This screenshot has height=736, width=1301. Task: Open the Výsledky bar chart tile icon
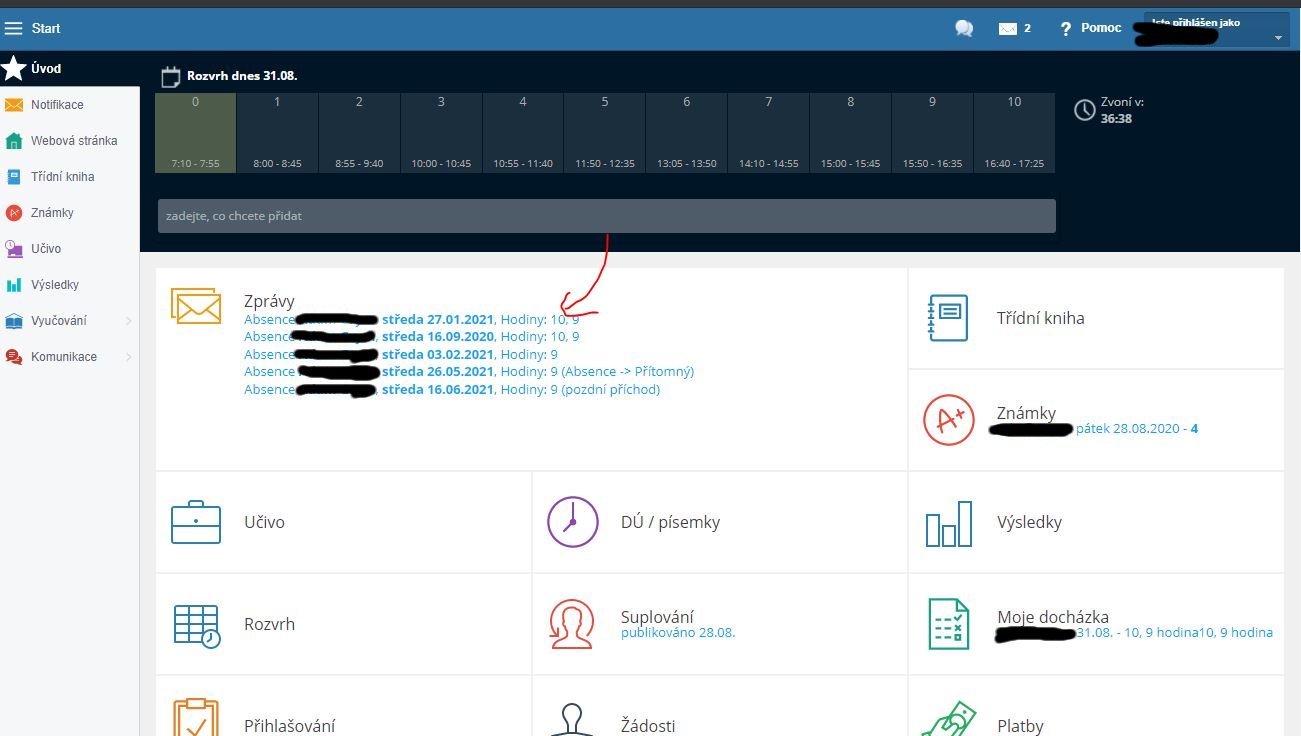tap(948, 523)
